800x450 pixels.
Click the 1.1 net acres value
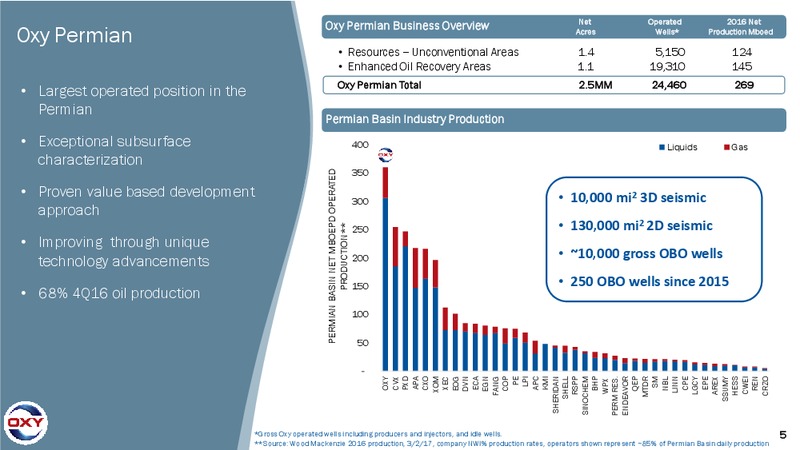586,66
